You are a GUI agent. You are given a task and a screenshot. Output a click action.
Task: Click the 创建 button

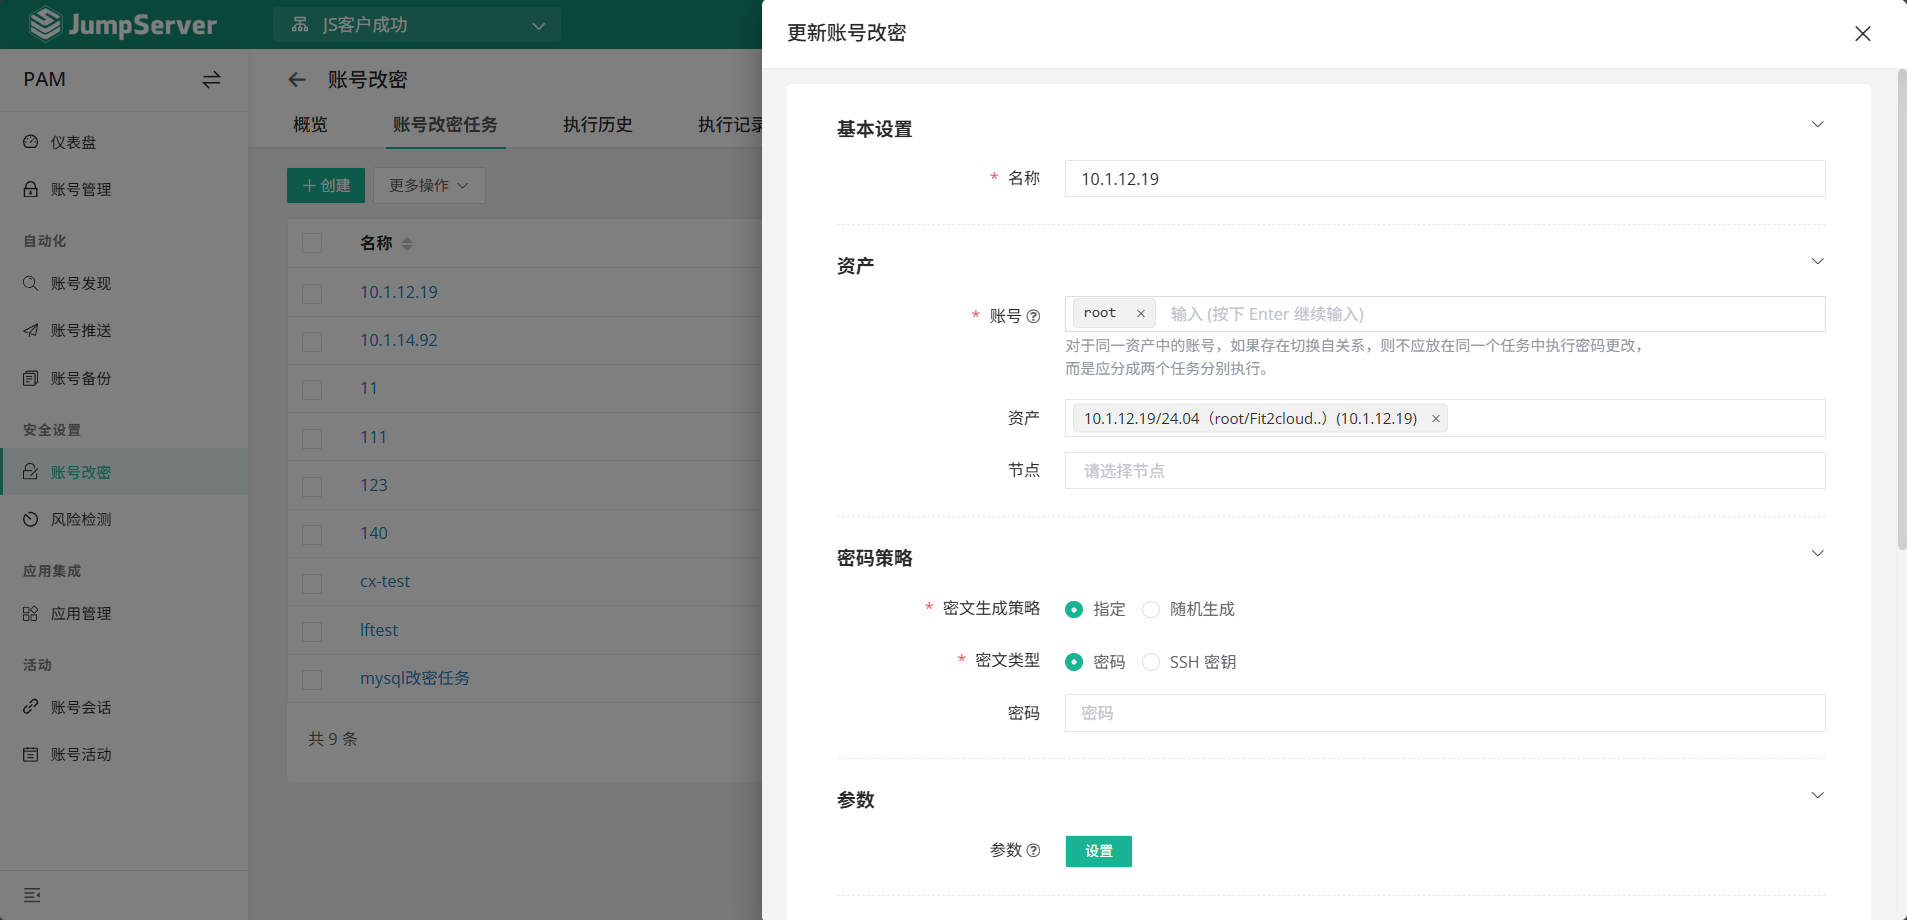(x=324, y=185)
